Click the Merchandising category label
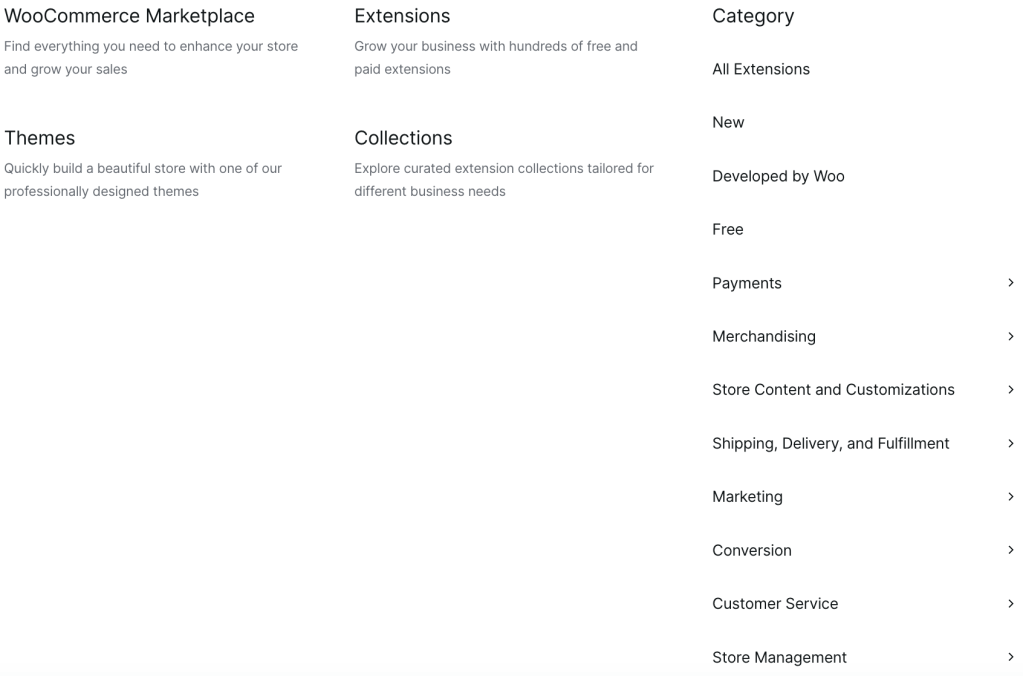The height and width of the screenshot is (676, 1023). coord(764,336)
